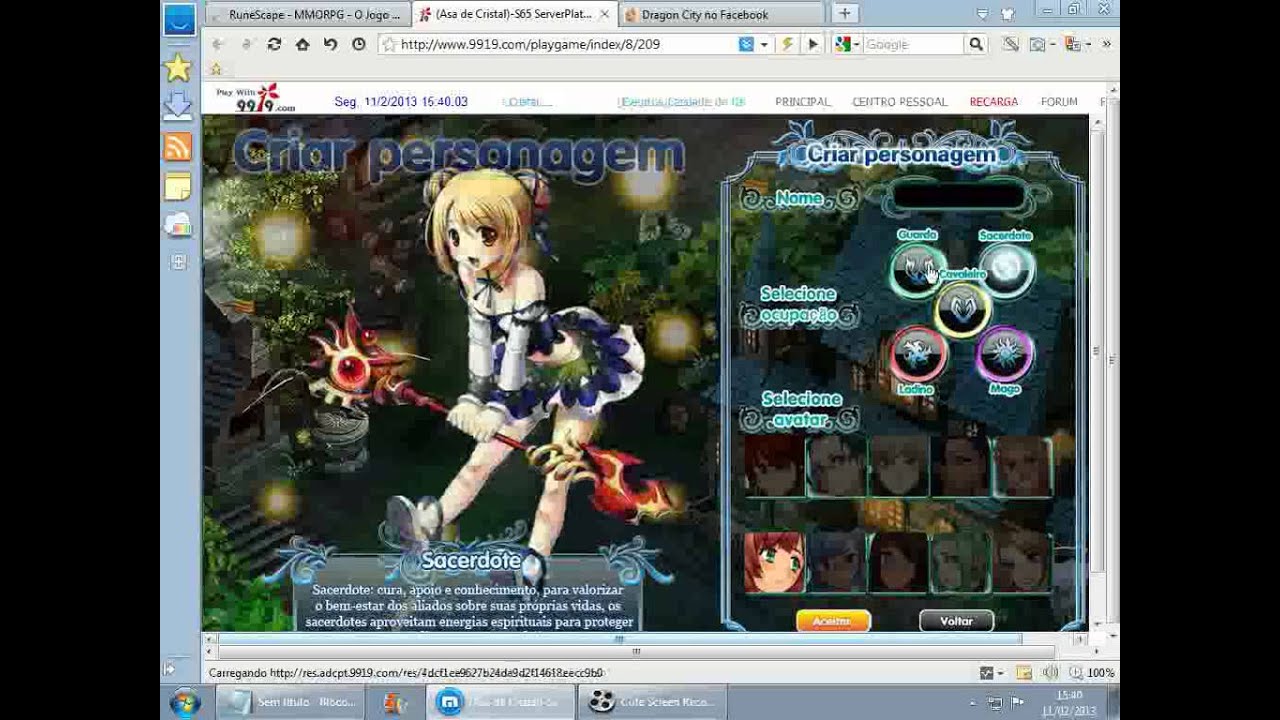Viewport: 1280px width, 720px height.
Task: Select the second avatar in bottom row
Action: tap(836, 563)
